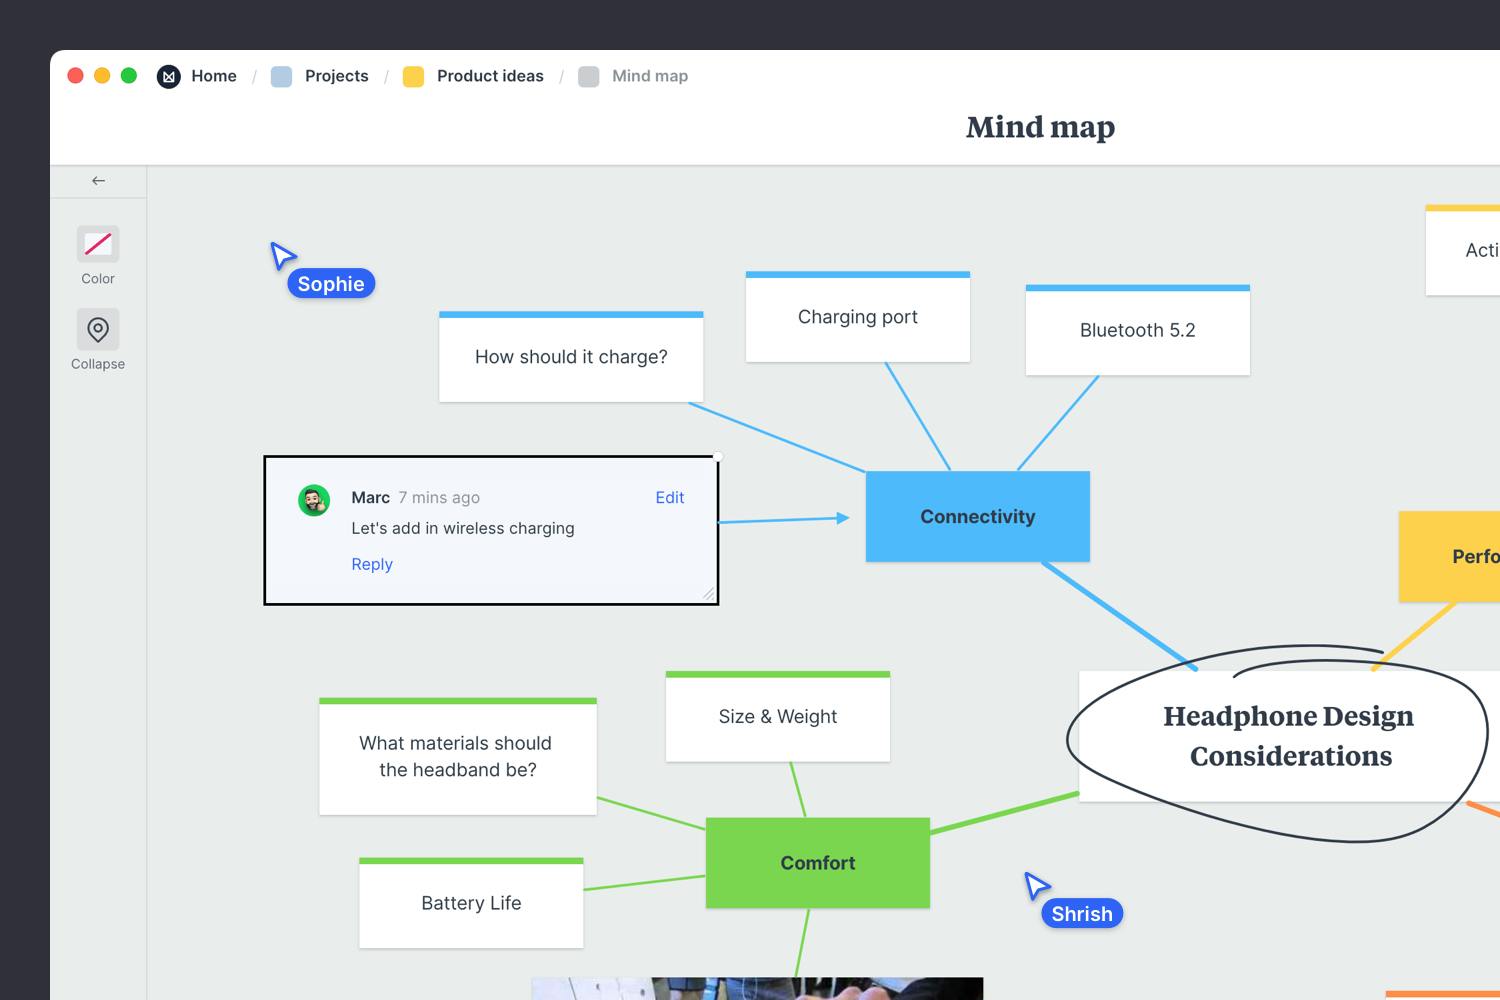The width and height of the screenshot is (1500, 1000).
Task: Click Reply under Marc's comment
Action: pos(371,564)
